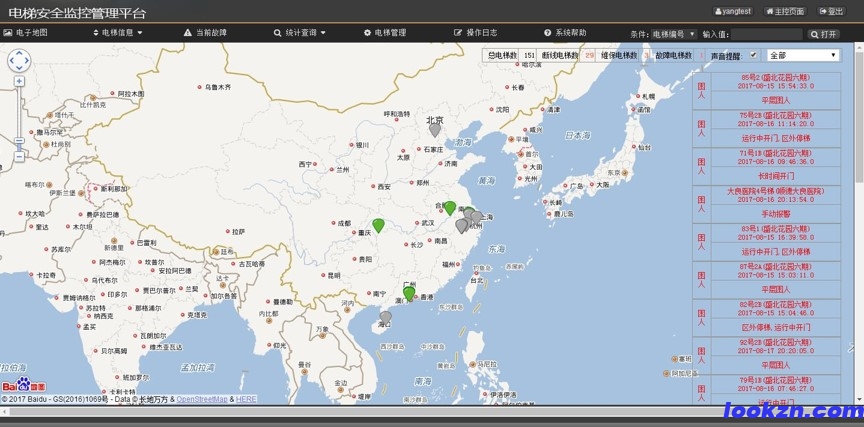864x427 pixels.
Task: Click the 输入值 text input field
Action: click(x=772, y=33)
